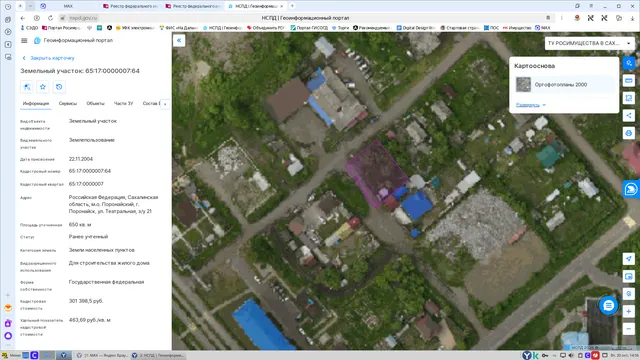
Task: Open the Торги bookmark
Action: click(x=340, y=28)
